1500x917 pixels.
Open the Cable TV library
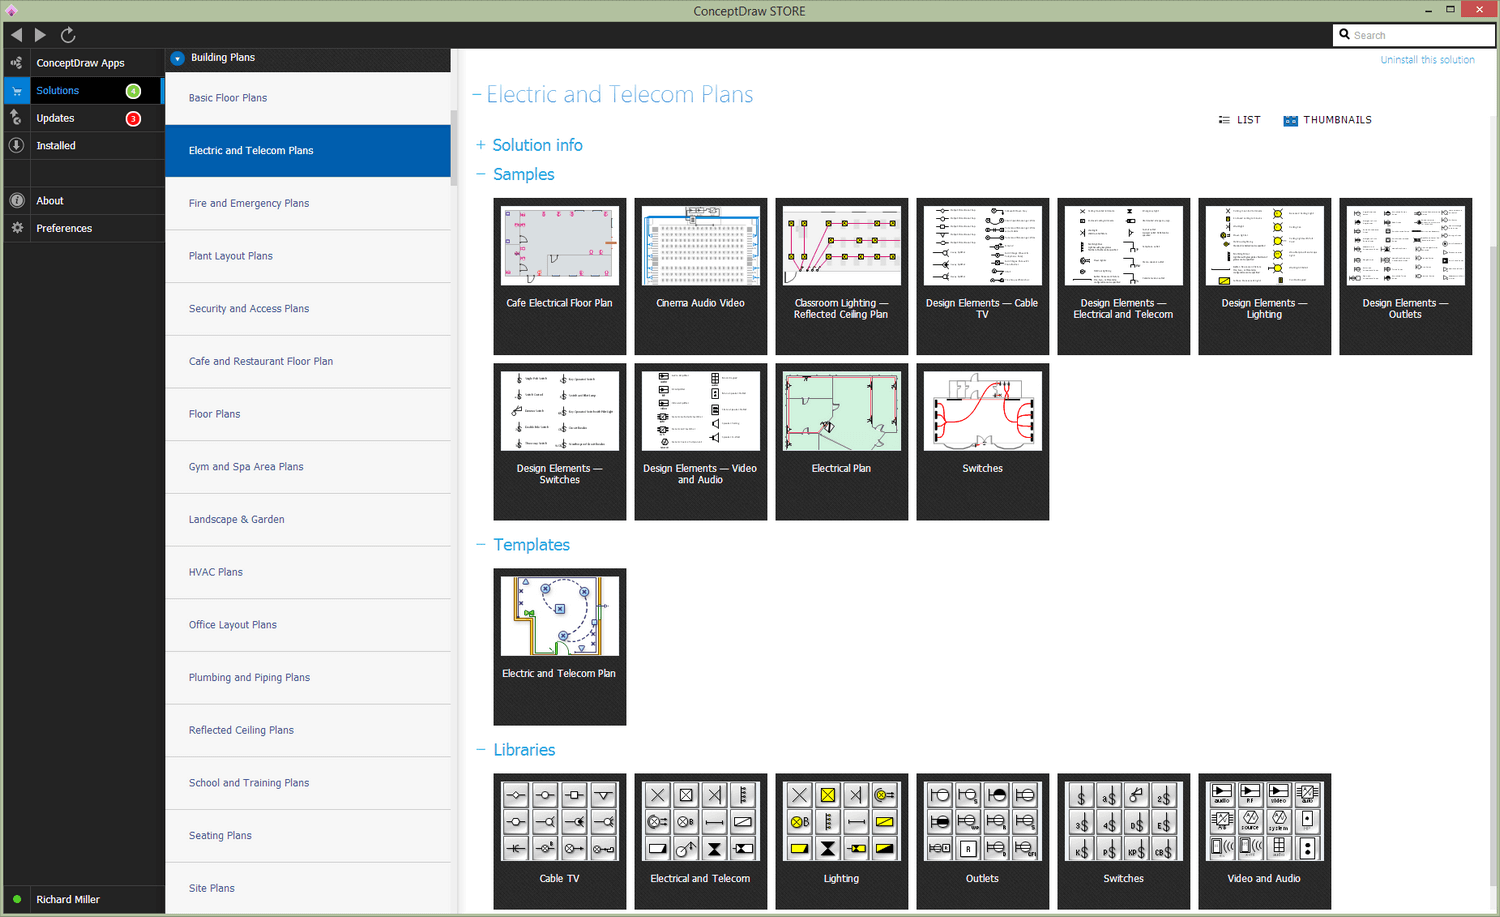560,841
